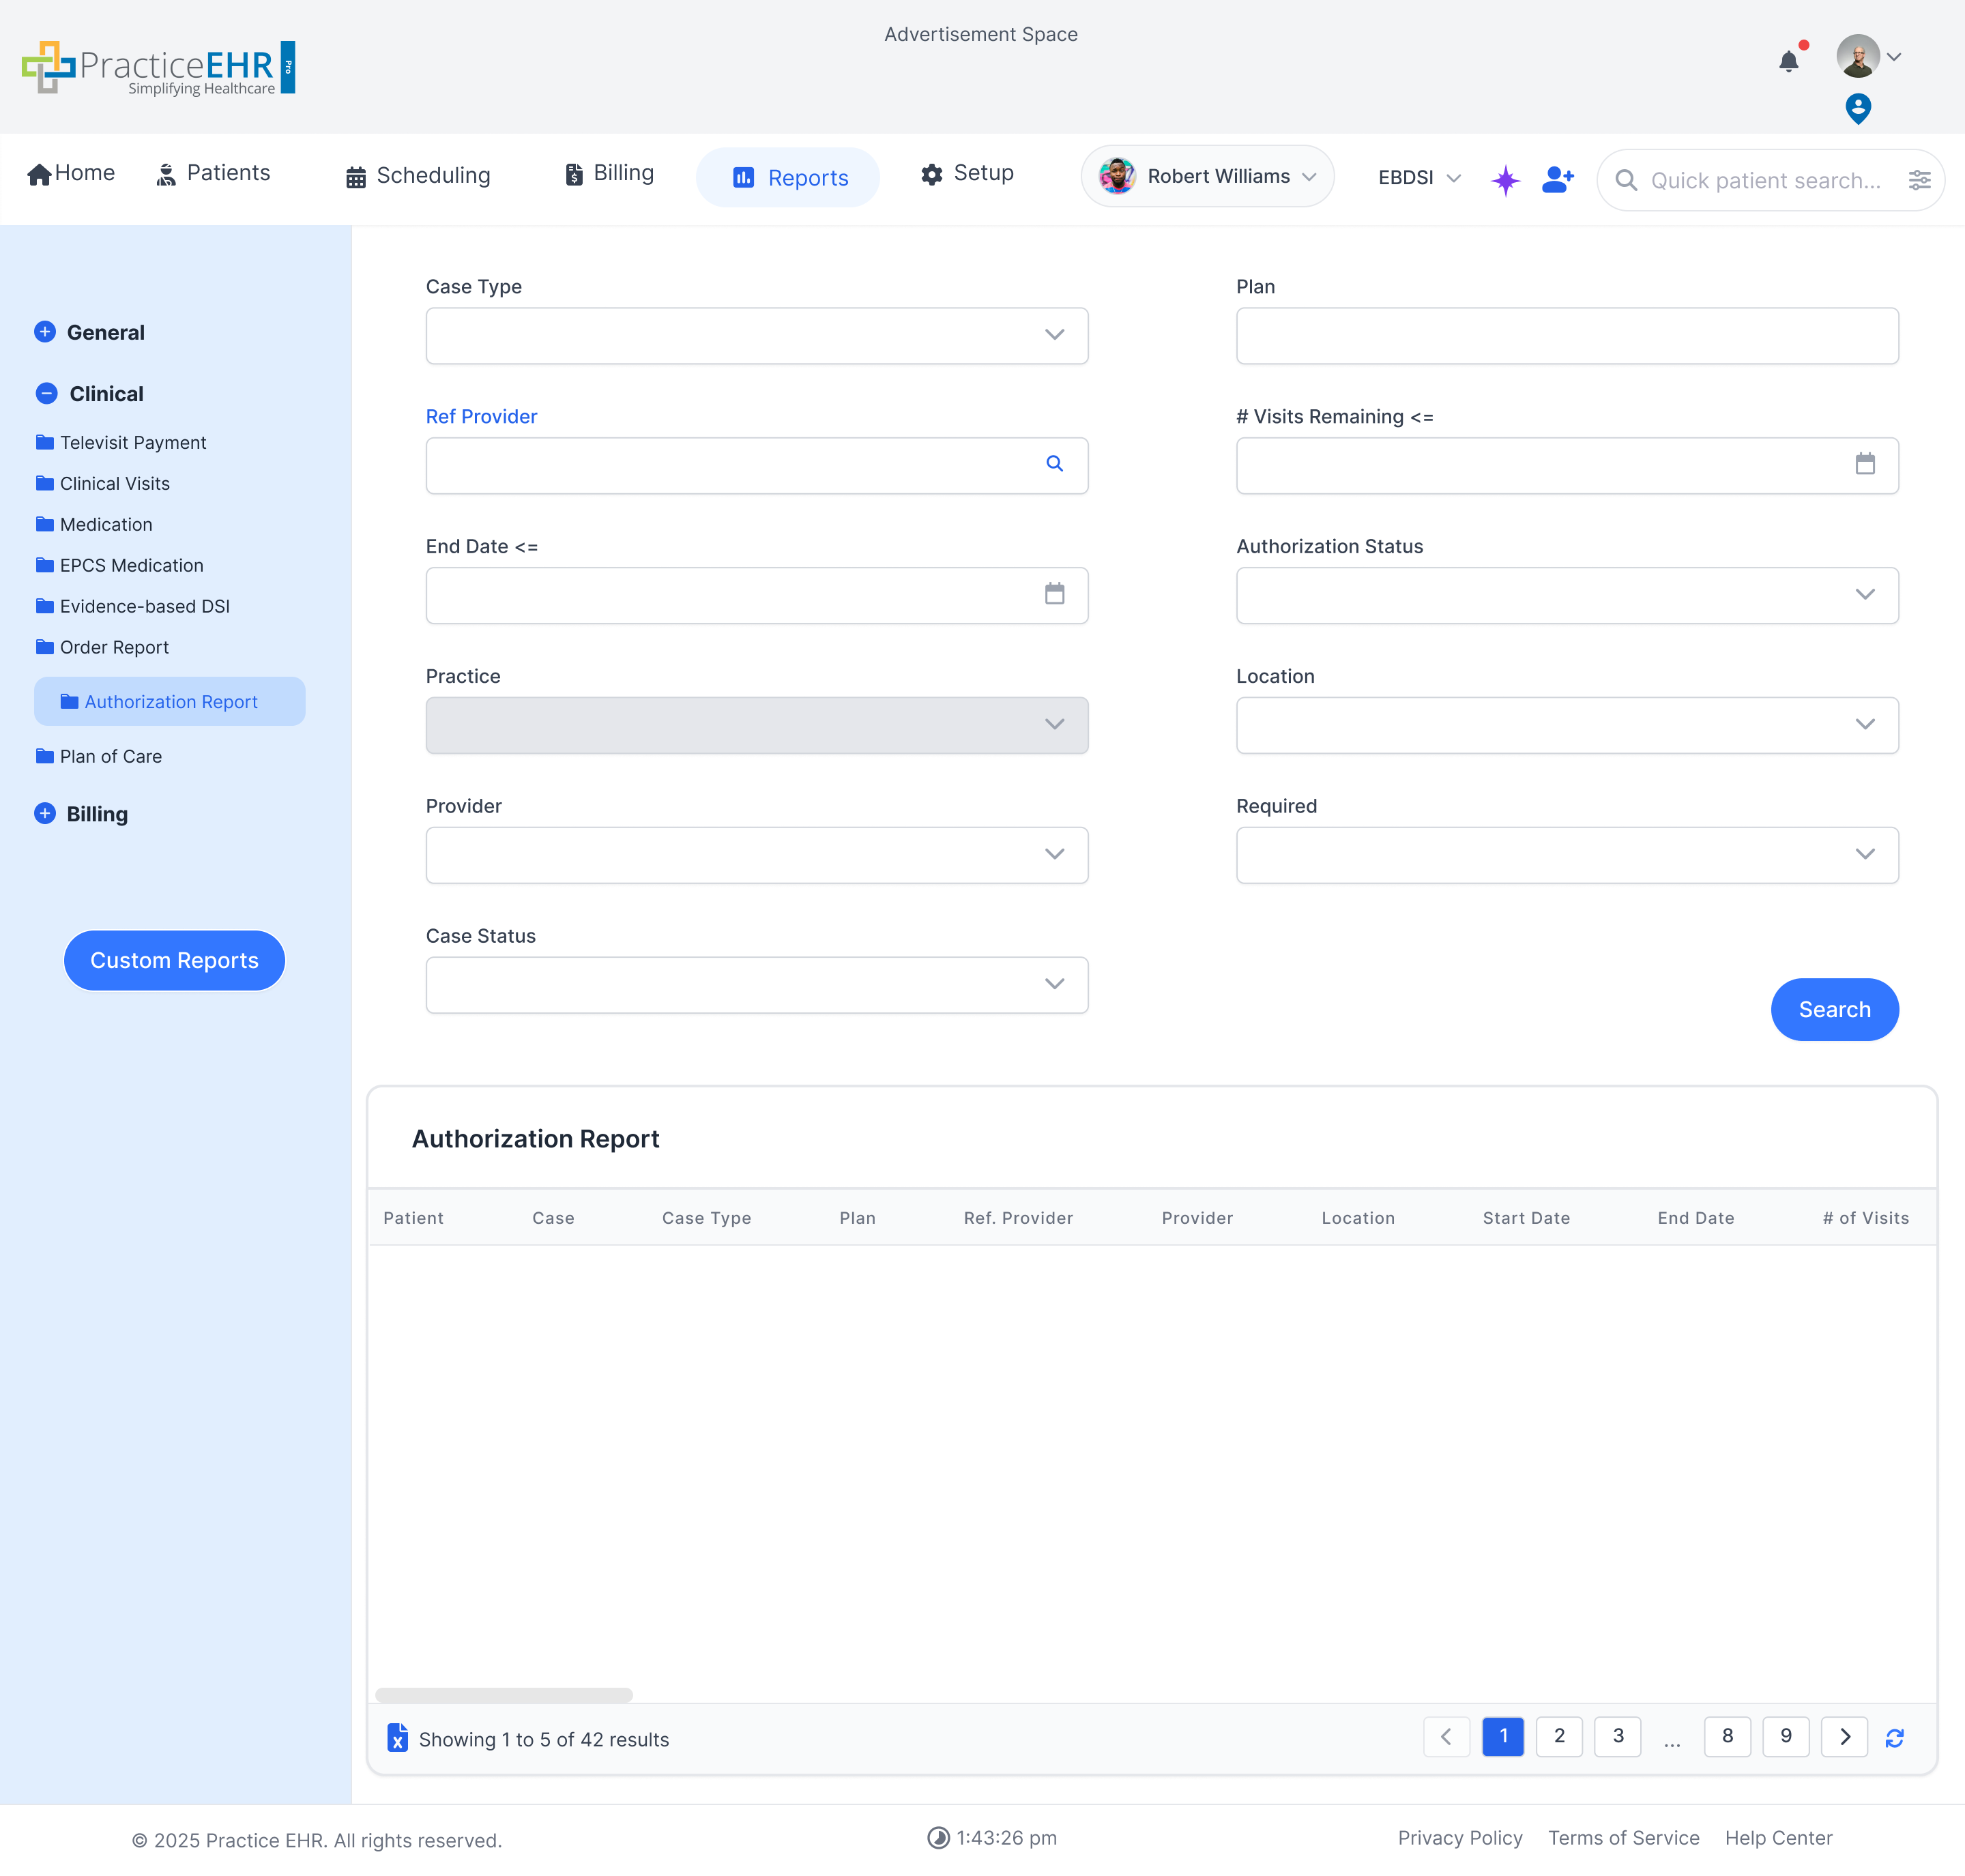Click the magnifier in the Ref Provider field
The height and width of the screenshot is (1876, 1965).
coord(1055,464)
